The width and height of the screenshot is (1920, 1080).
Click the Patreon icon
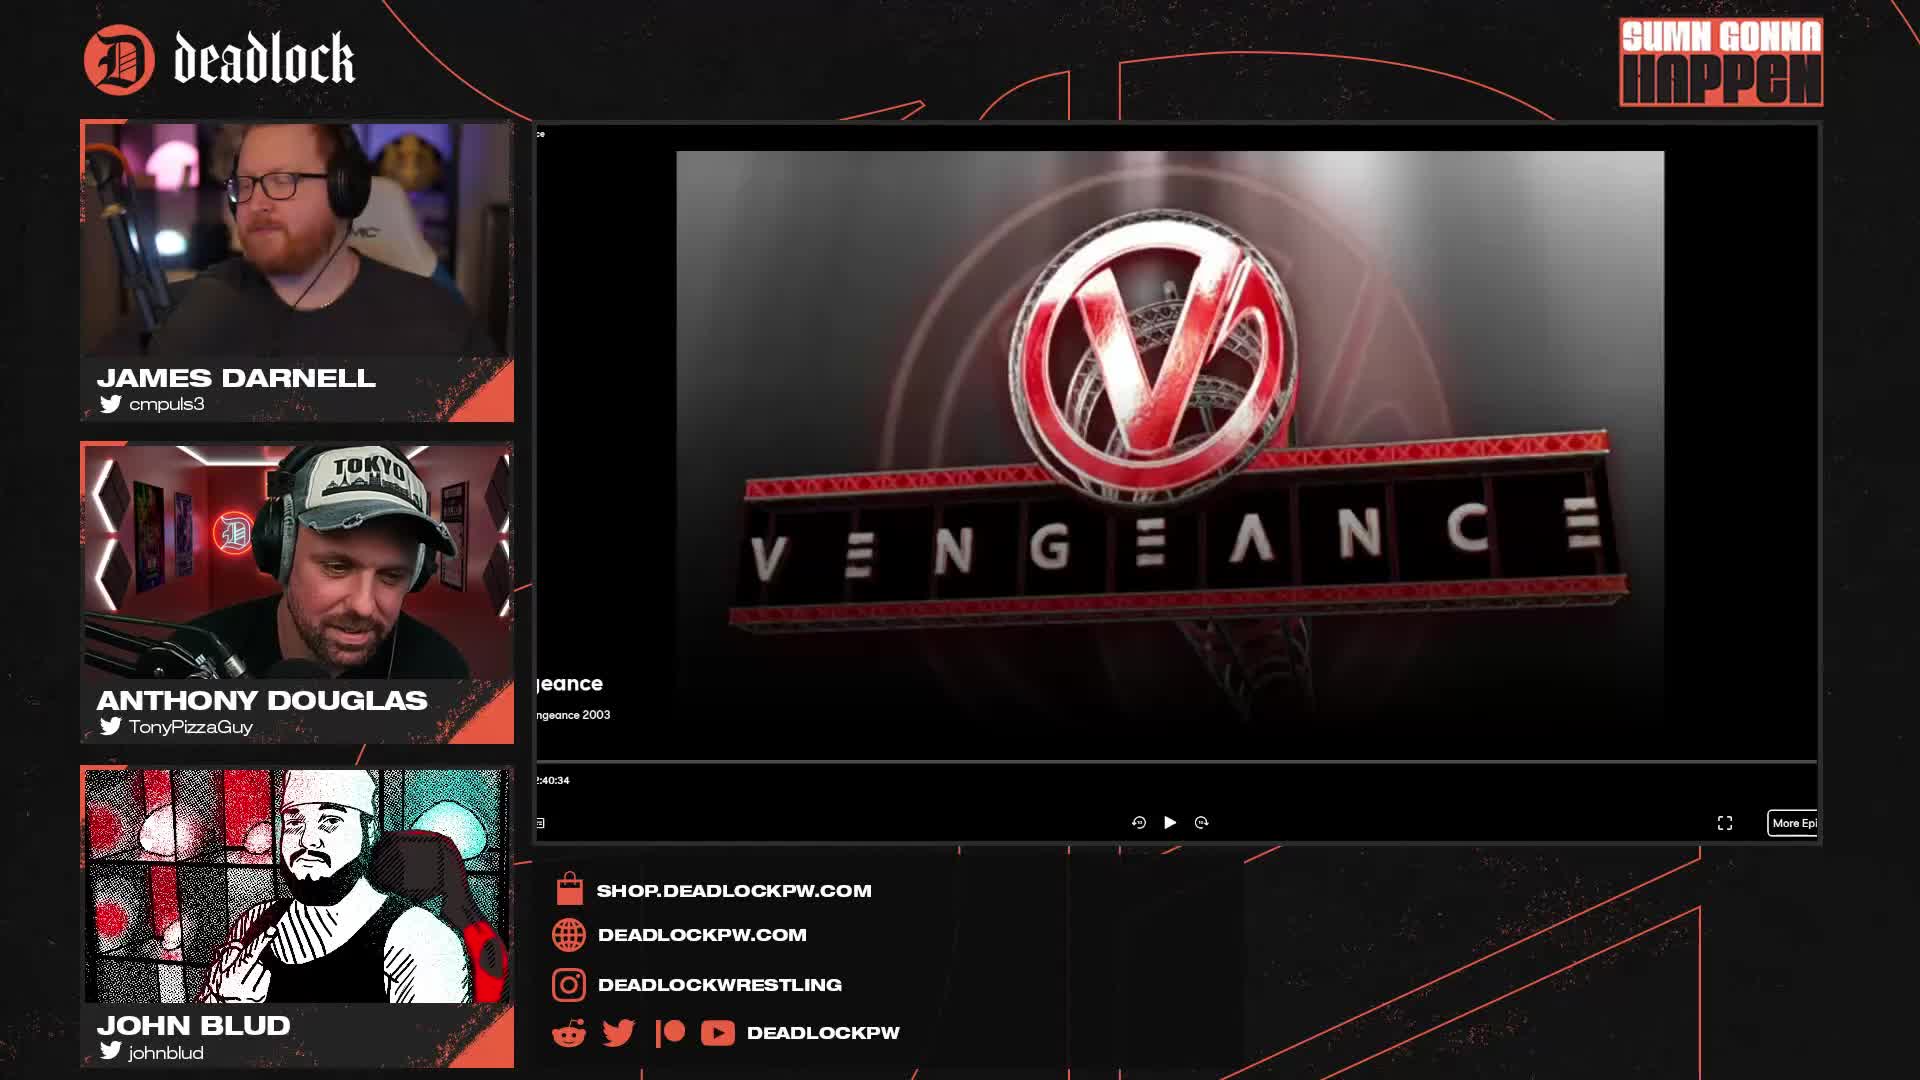coord(670,1033)
